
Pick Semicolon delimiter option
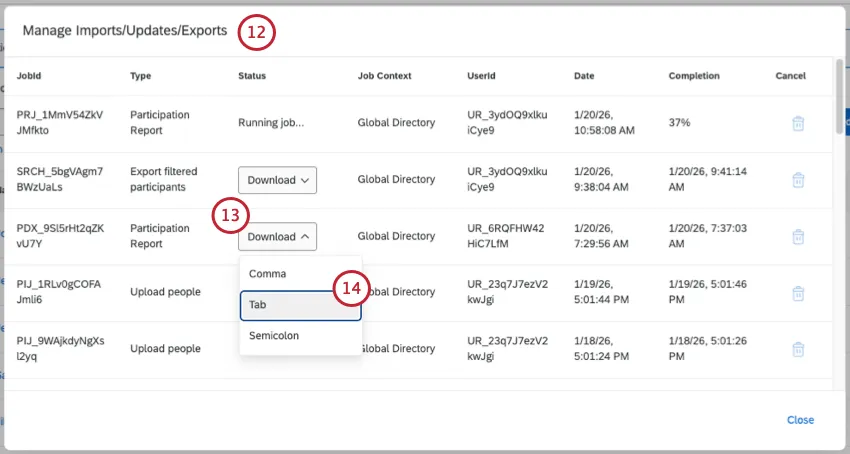pyautogui.click(x=274, y=336)
